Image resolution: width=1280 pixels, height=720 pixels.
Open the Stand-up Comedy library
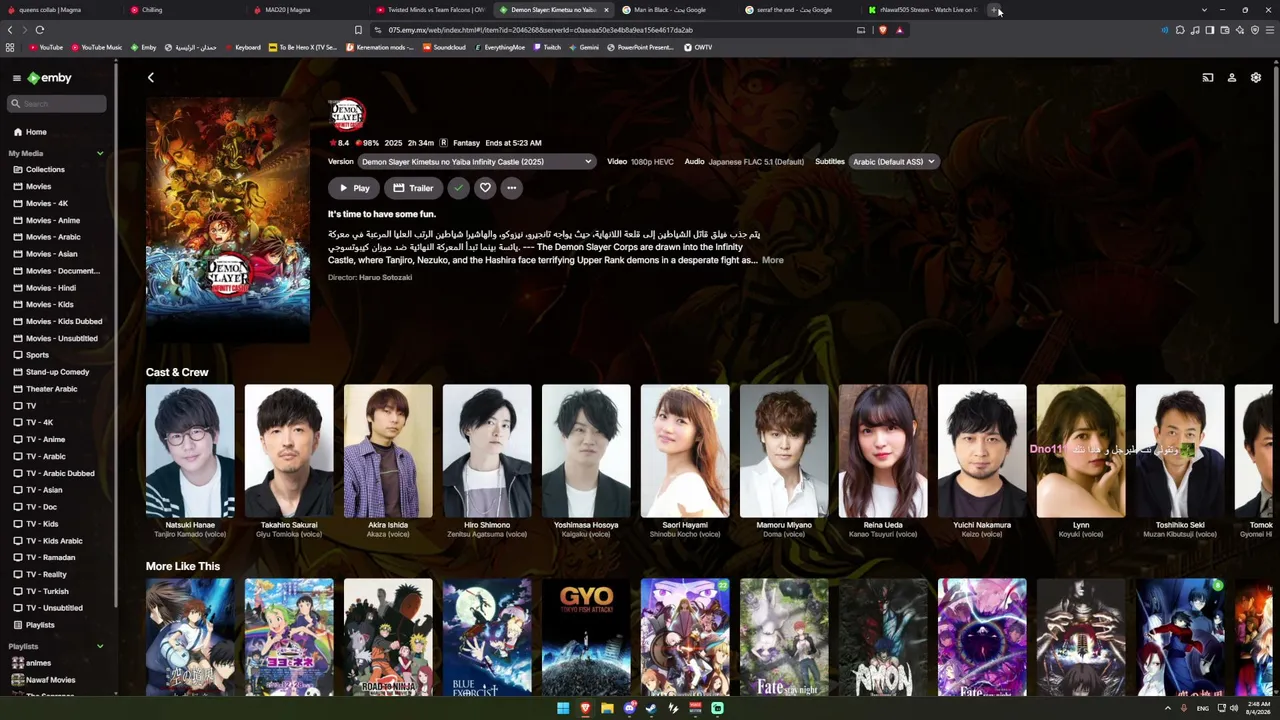[57, 372]
